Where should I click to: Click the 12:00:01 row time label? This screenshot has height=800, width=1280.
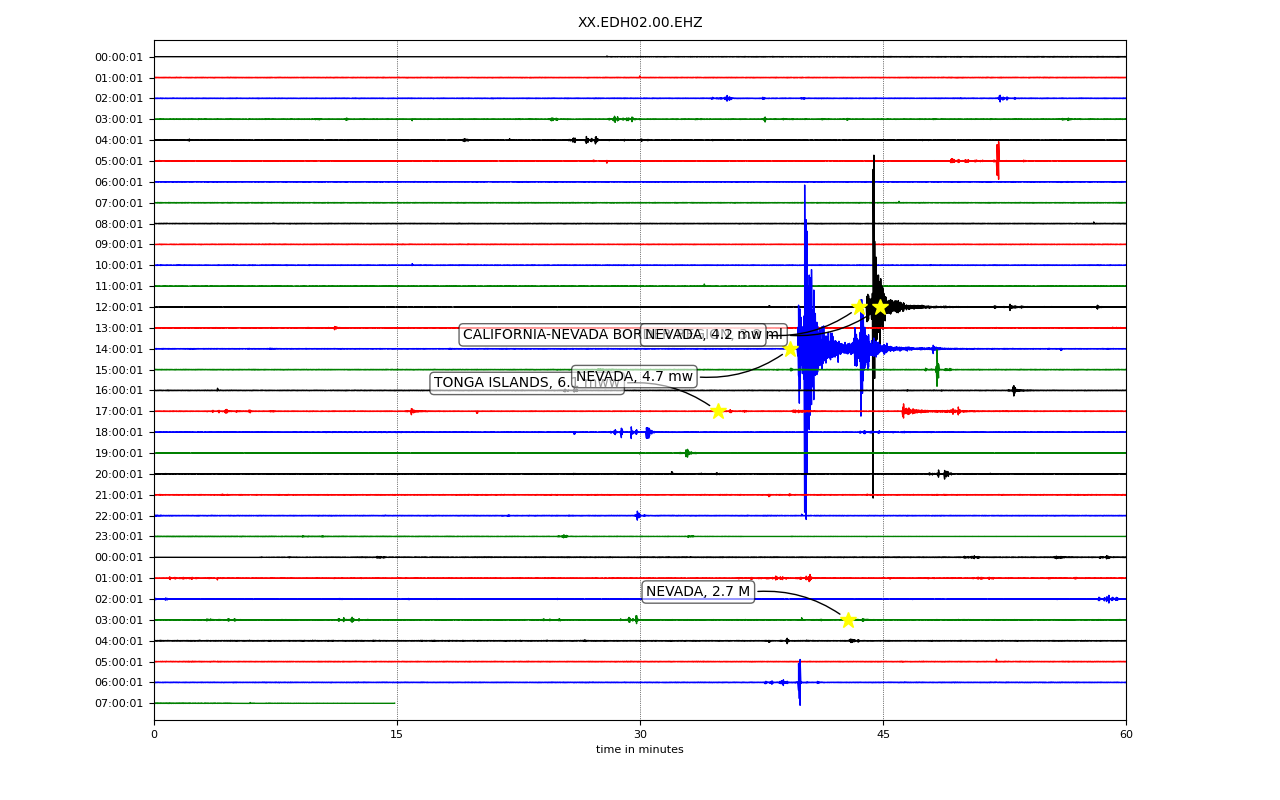coord(121,307)
